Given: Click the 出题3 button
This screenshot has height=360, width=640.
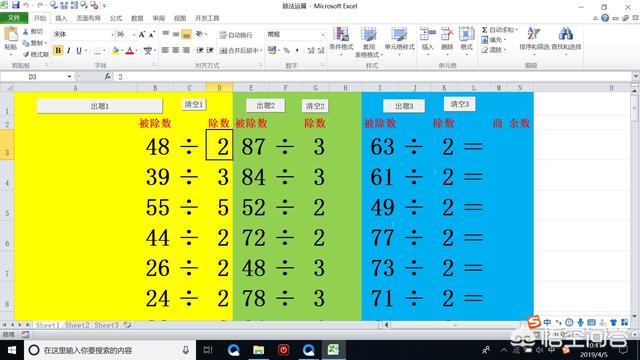Looking at the screenshot, I should (x=404, y=106).
